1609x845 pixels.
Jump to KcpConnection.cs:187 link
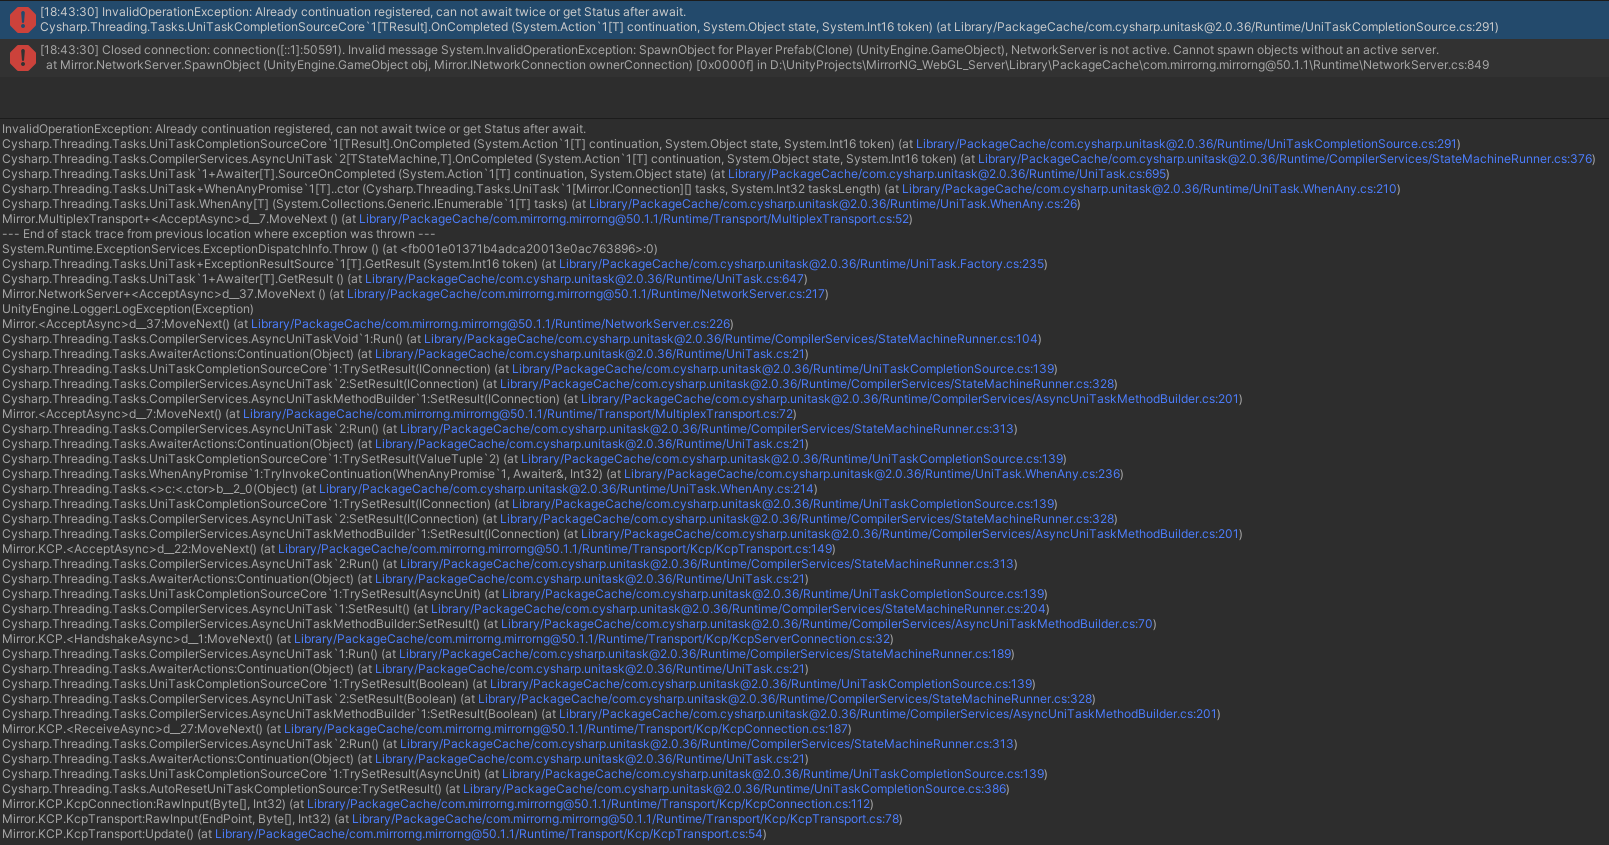pos(566,729)
